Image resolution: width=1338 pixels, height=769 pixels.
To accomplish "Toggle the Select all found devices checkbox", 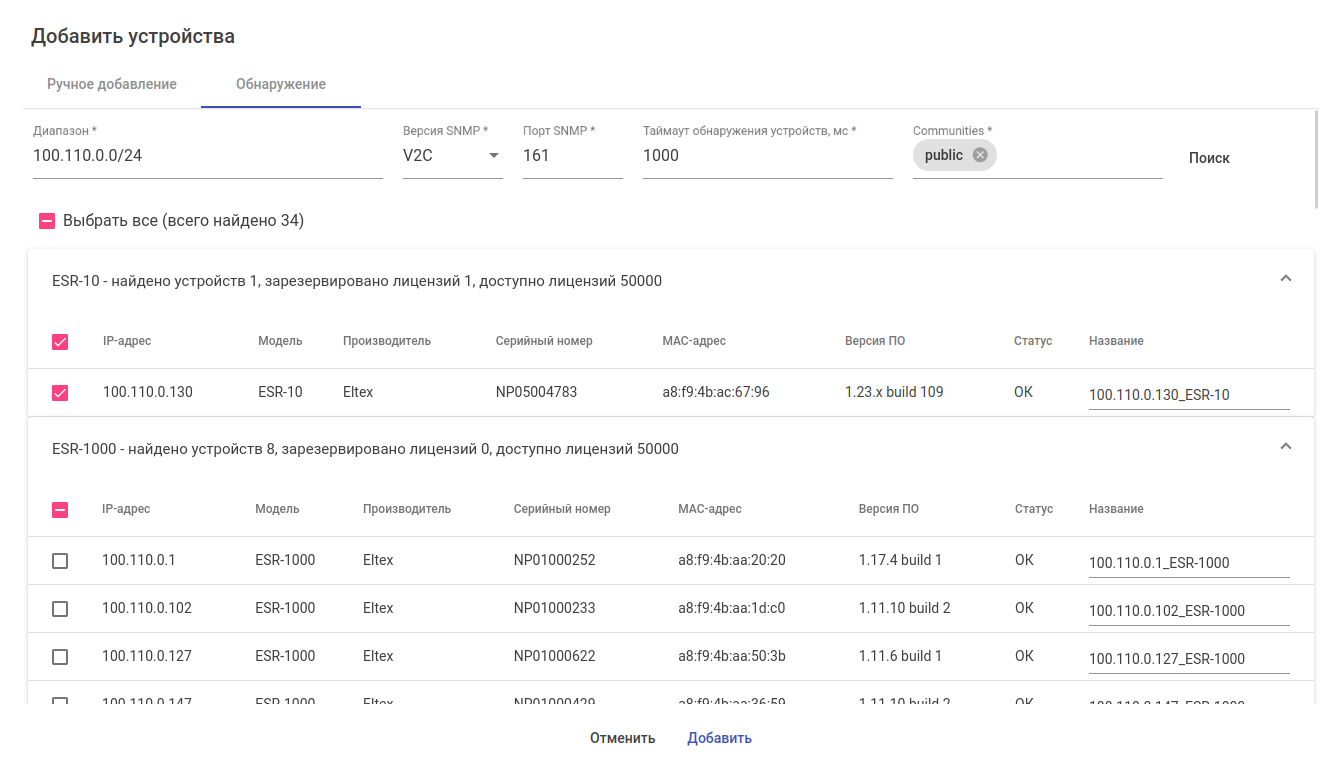I will (47, 221).
